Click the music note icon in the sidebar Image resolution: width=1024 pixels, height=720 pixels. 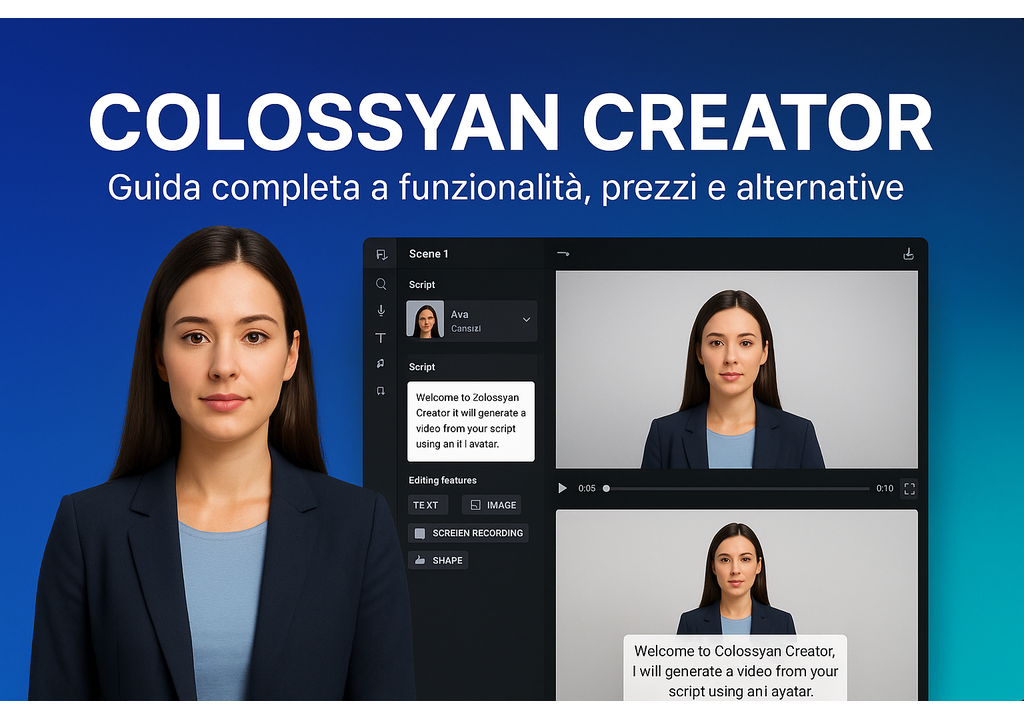(x=381, y=364)
